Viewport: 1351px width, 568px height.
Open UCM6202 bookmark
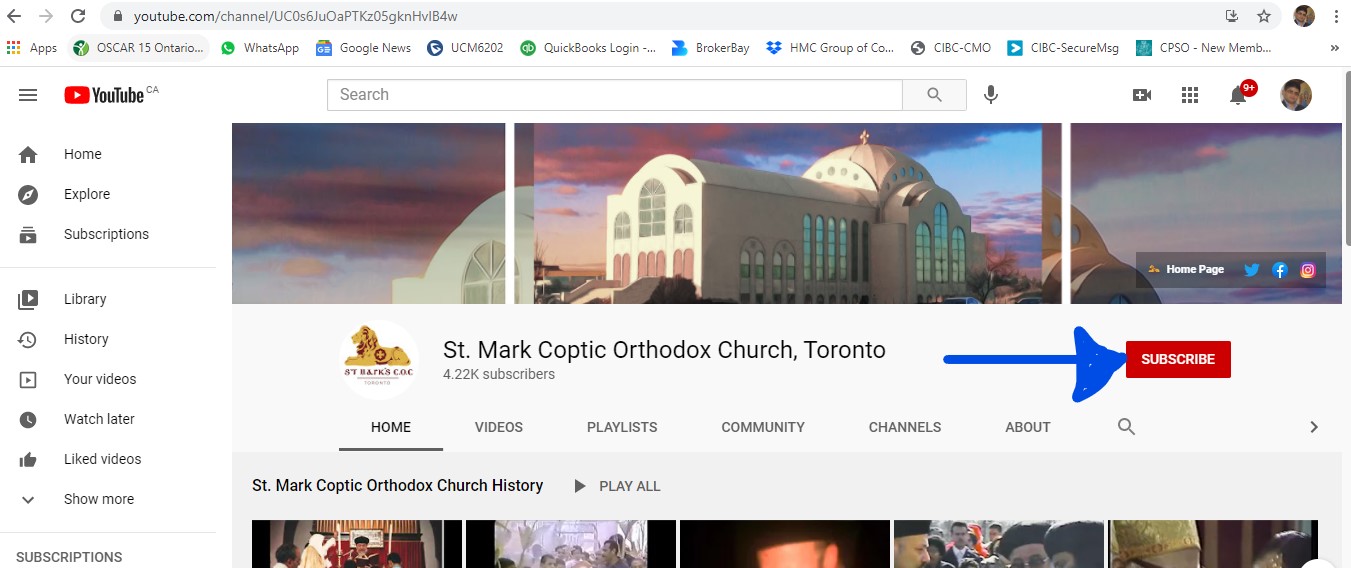click(465, 47)
